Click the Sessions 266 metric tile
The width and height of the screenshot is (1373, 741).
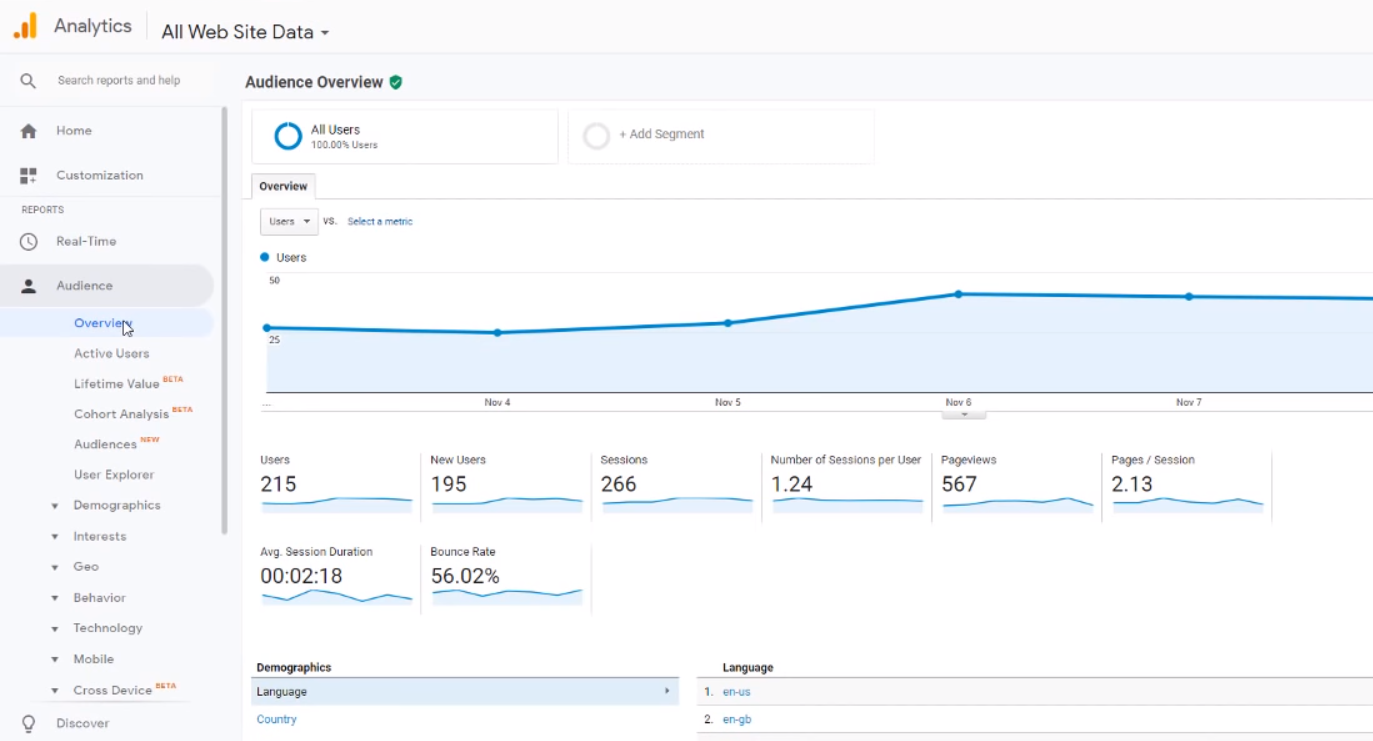[676, 486]
